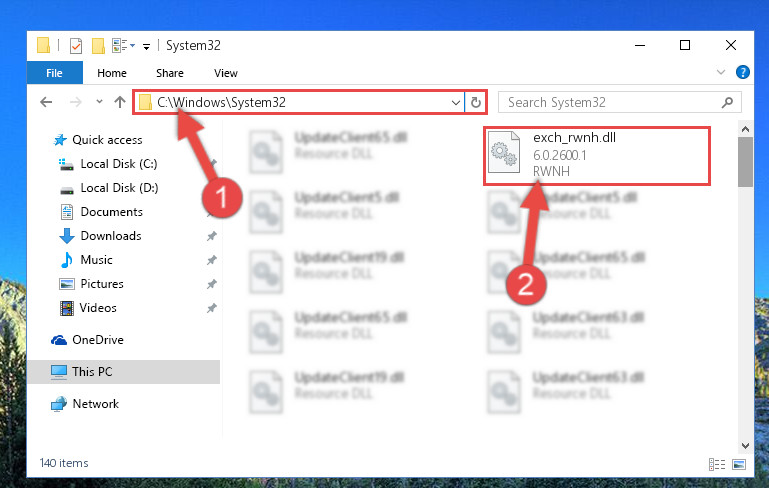This screenshot has width=769, height=488.
Task: Click the vertical scrollbar thumb
Action: click(x=745, y=162)
